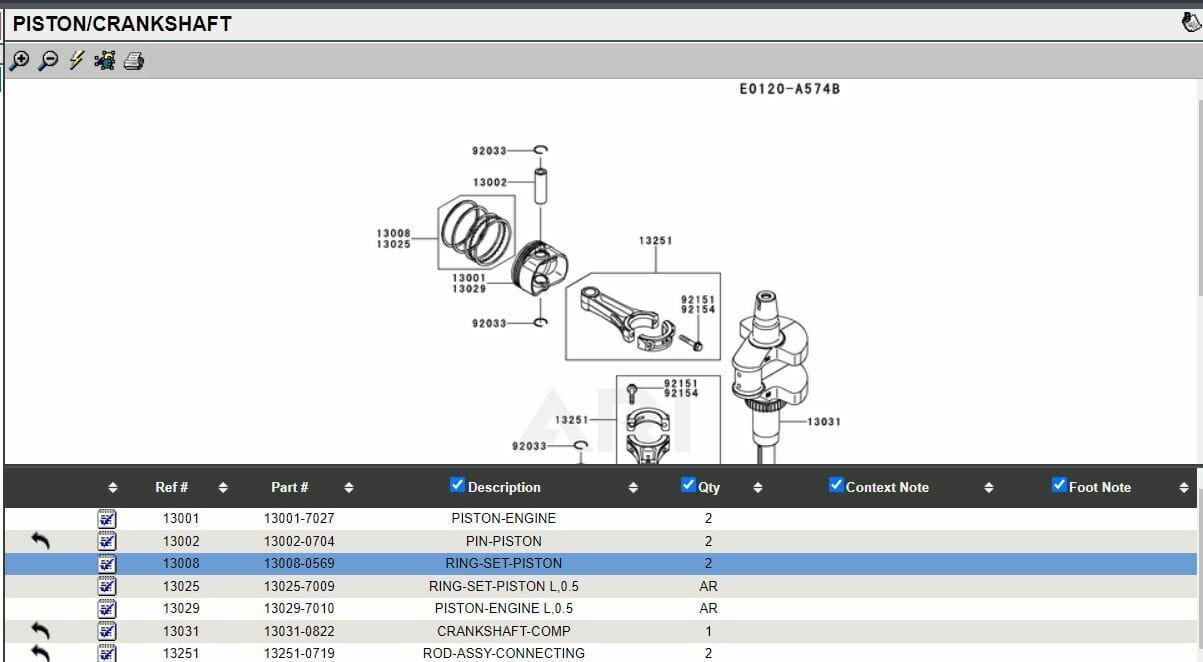Click the PISTON/CRANKSHAFT title bar

120,22
